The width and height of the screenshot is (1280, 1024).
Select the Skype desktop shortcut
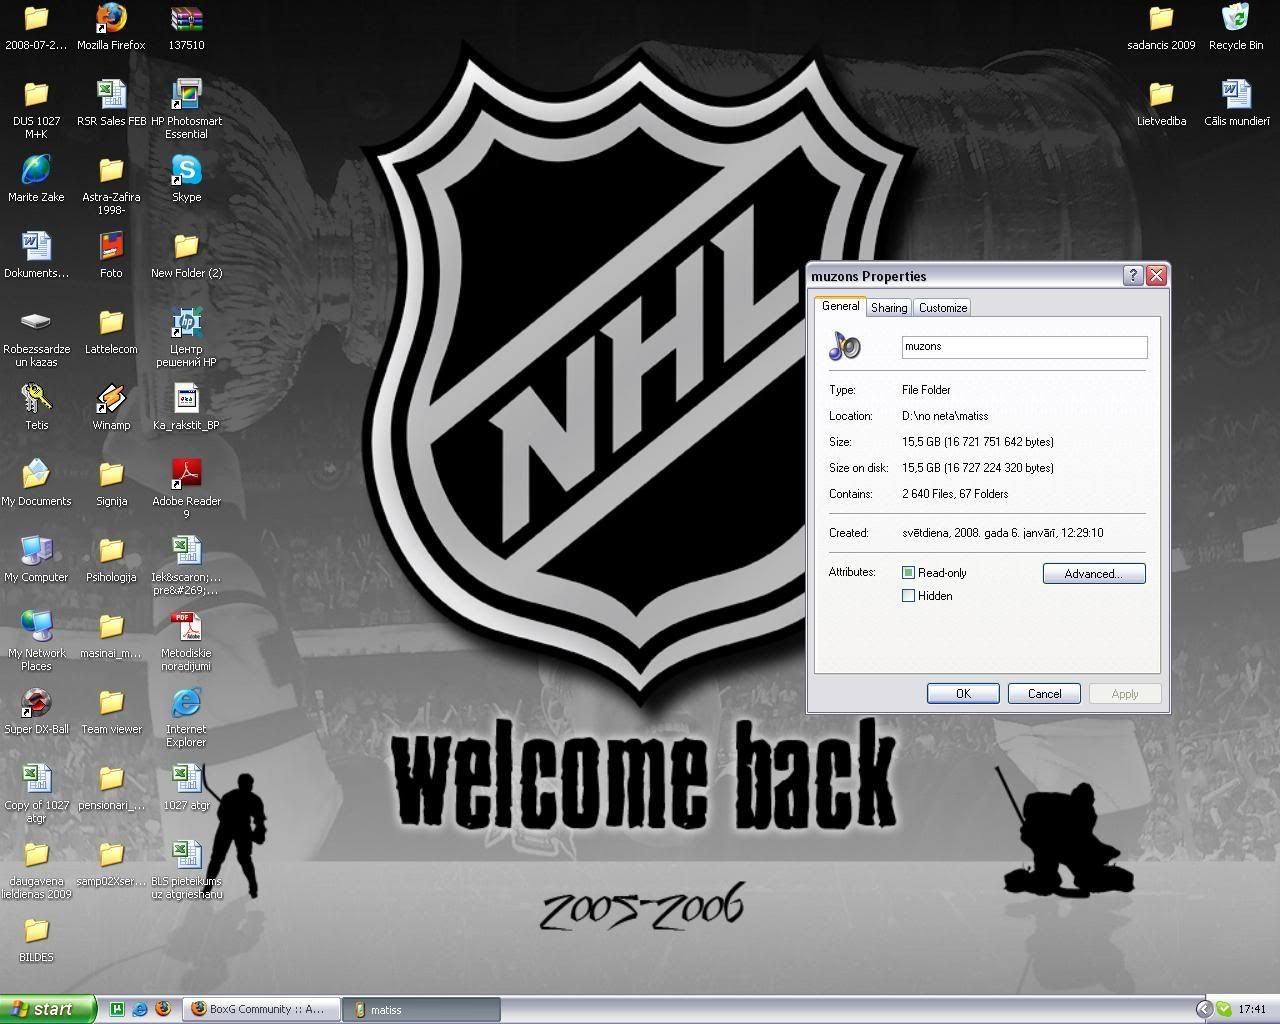point(186,179)
